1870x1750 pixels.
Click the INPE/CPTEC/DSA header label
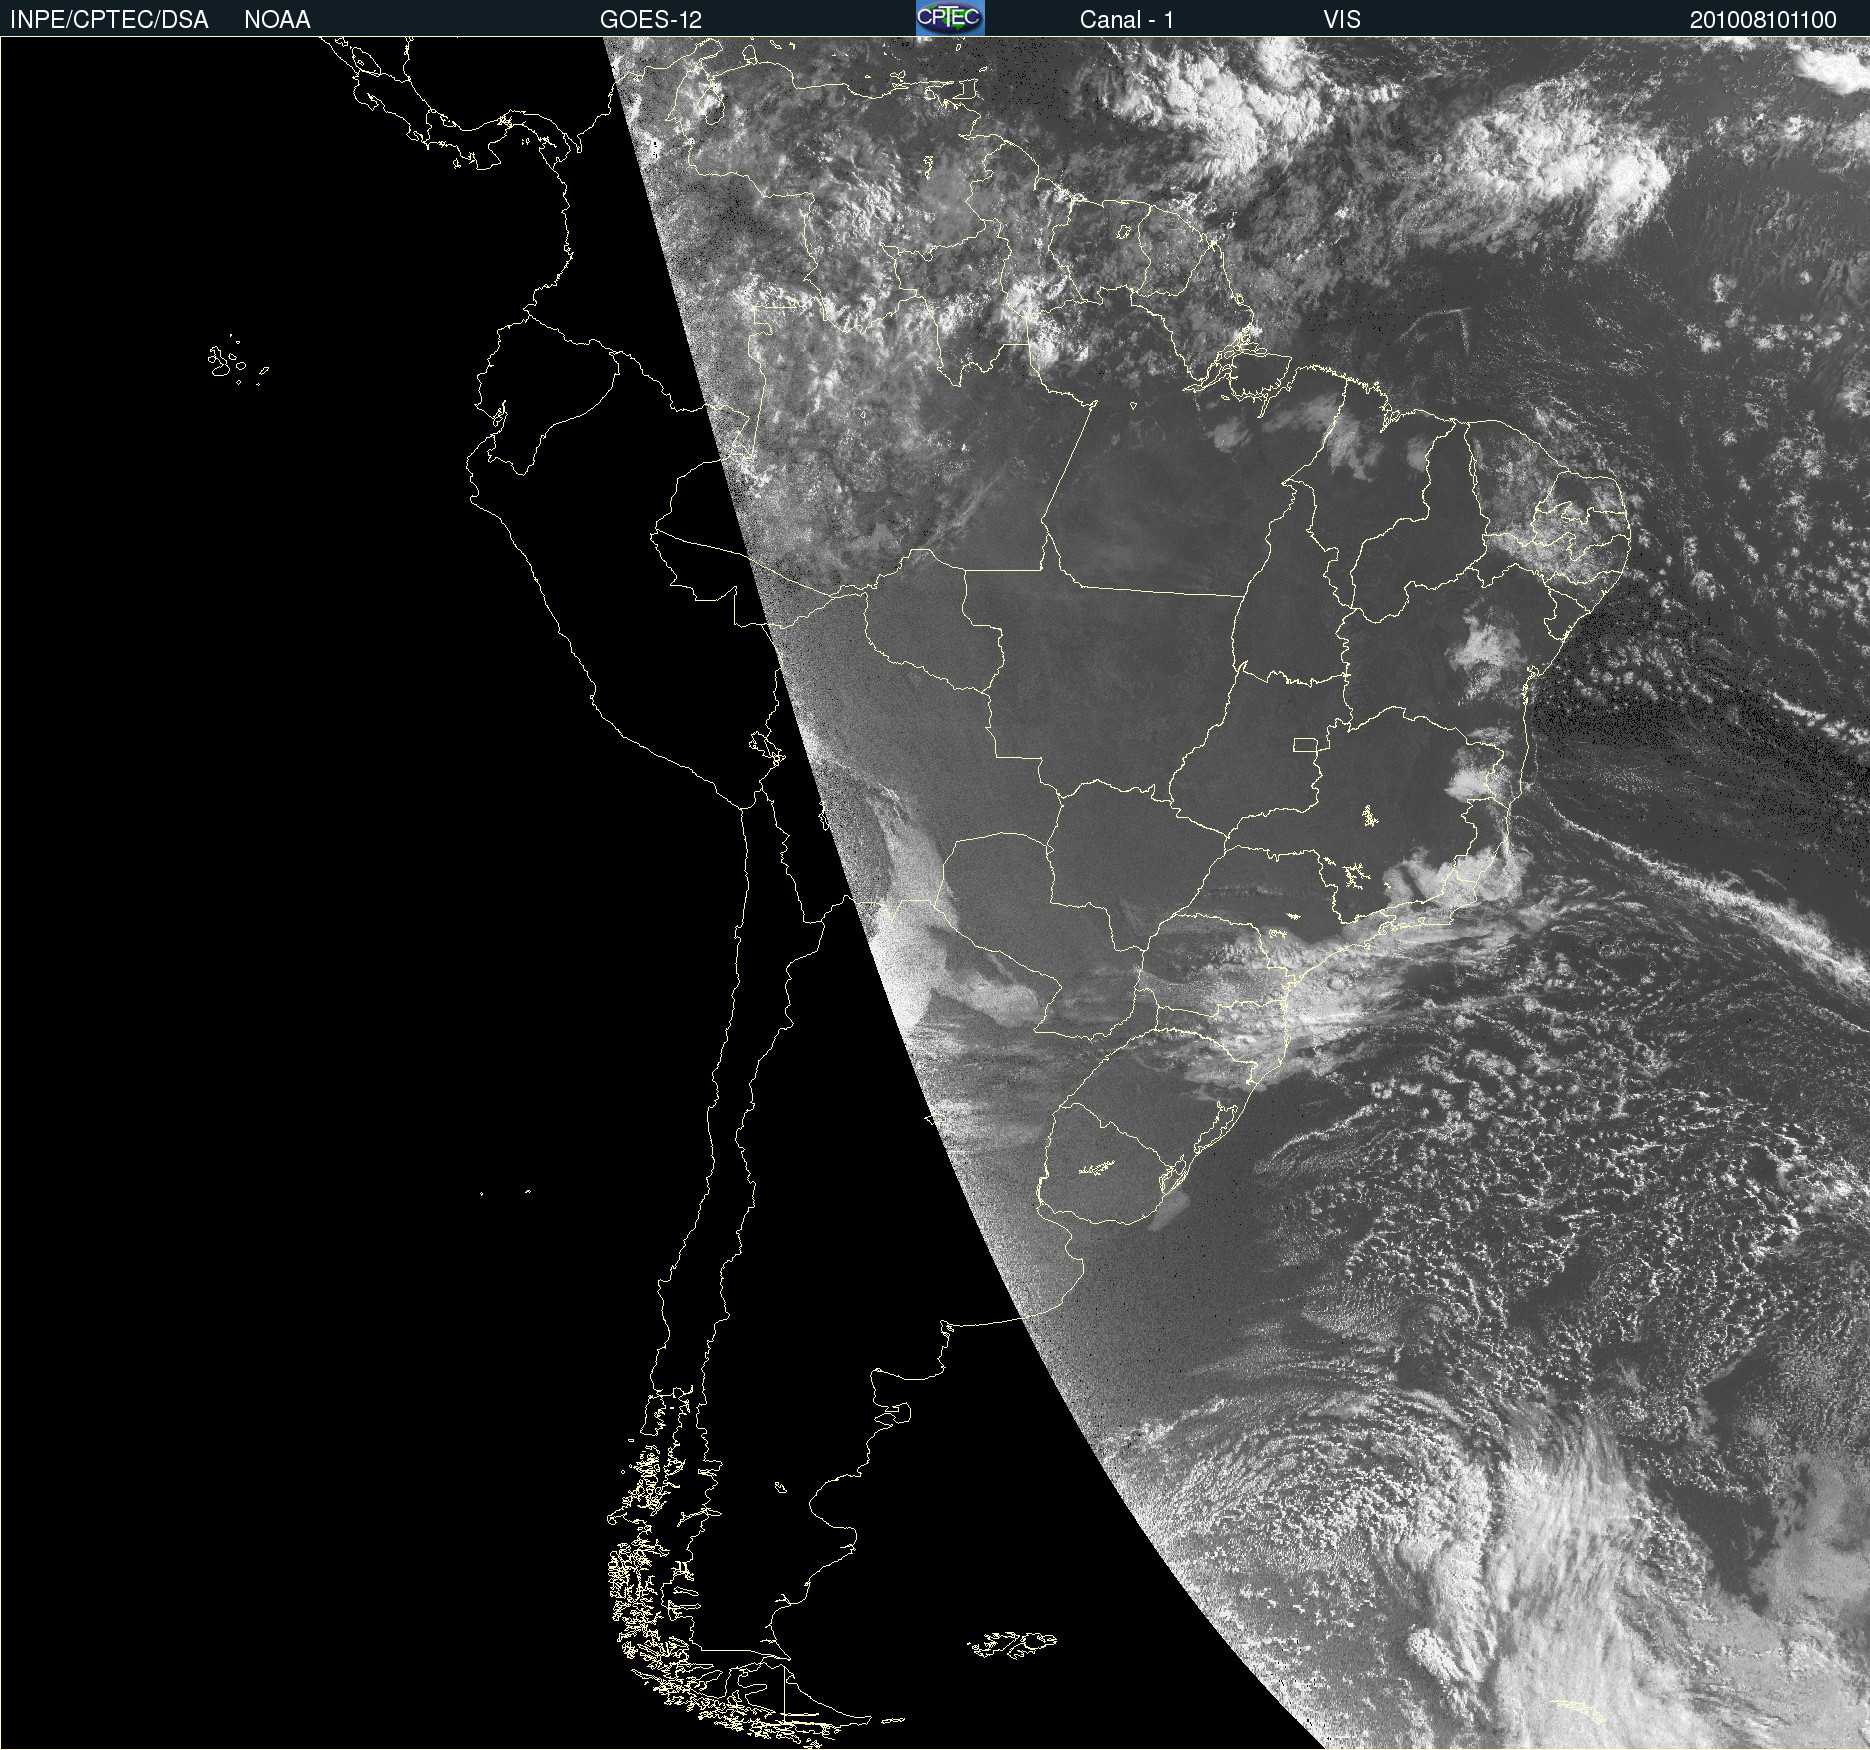pos(109,20)
